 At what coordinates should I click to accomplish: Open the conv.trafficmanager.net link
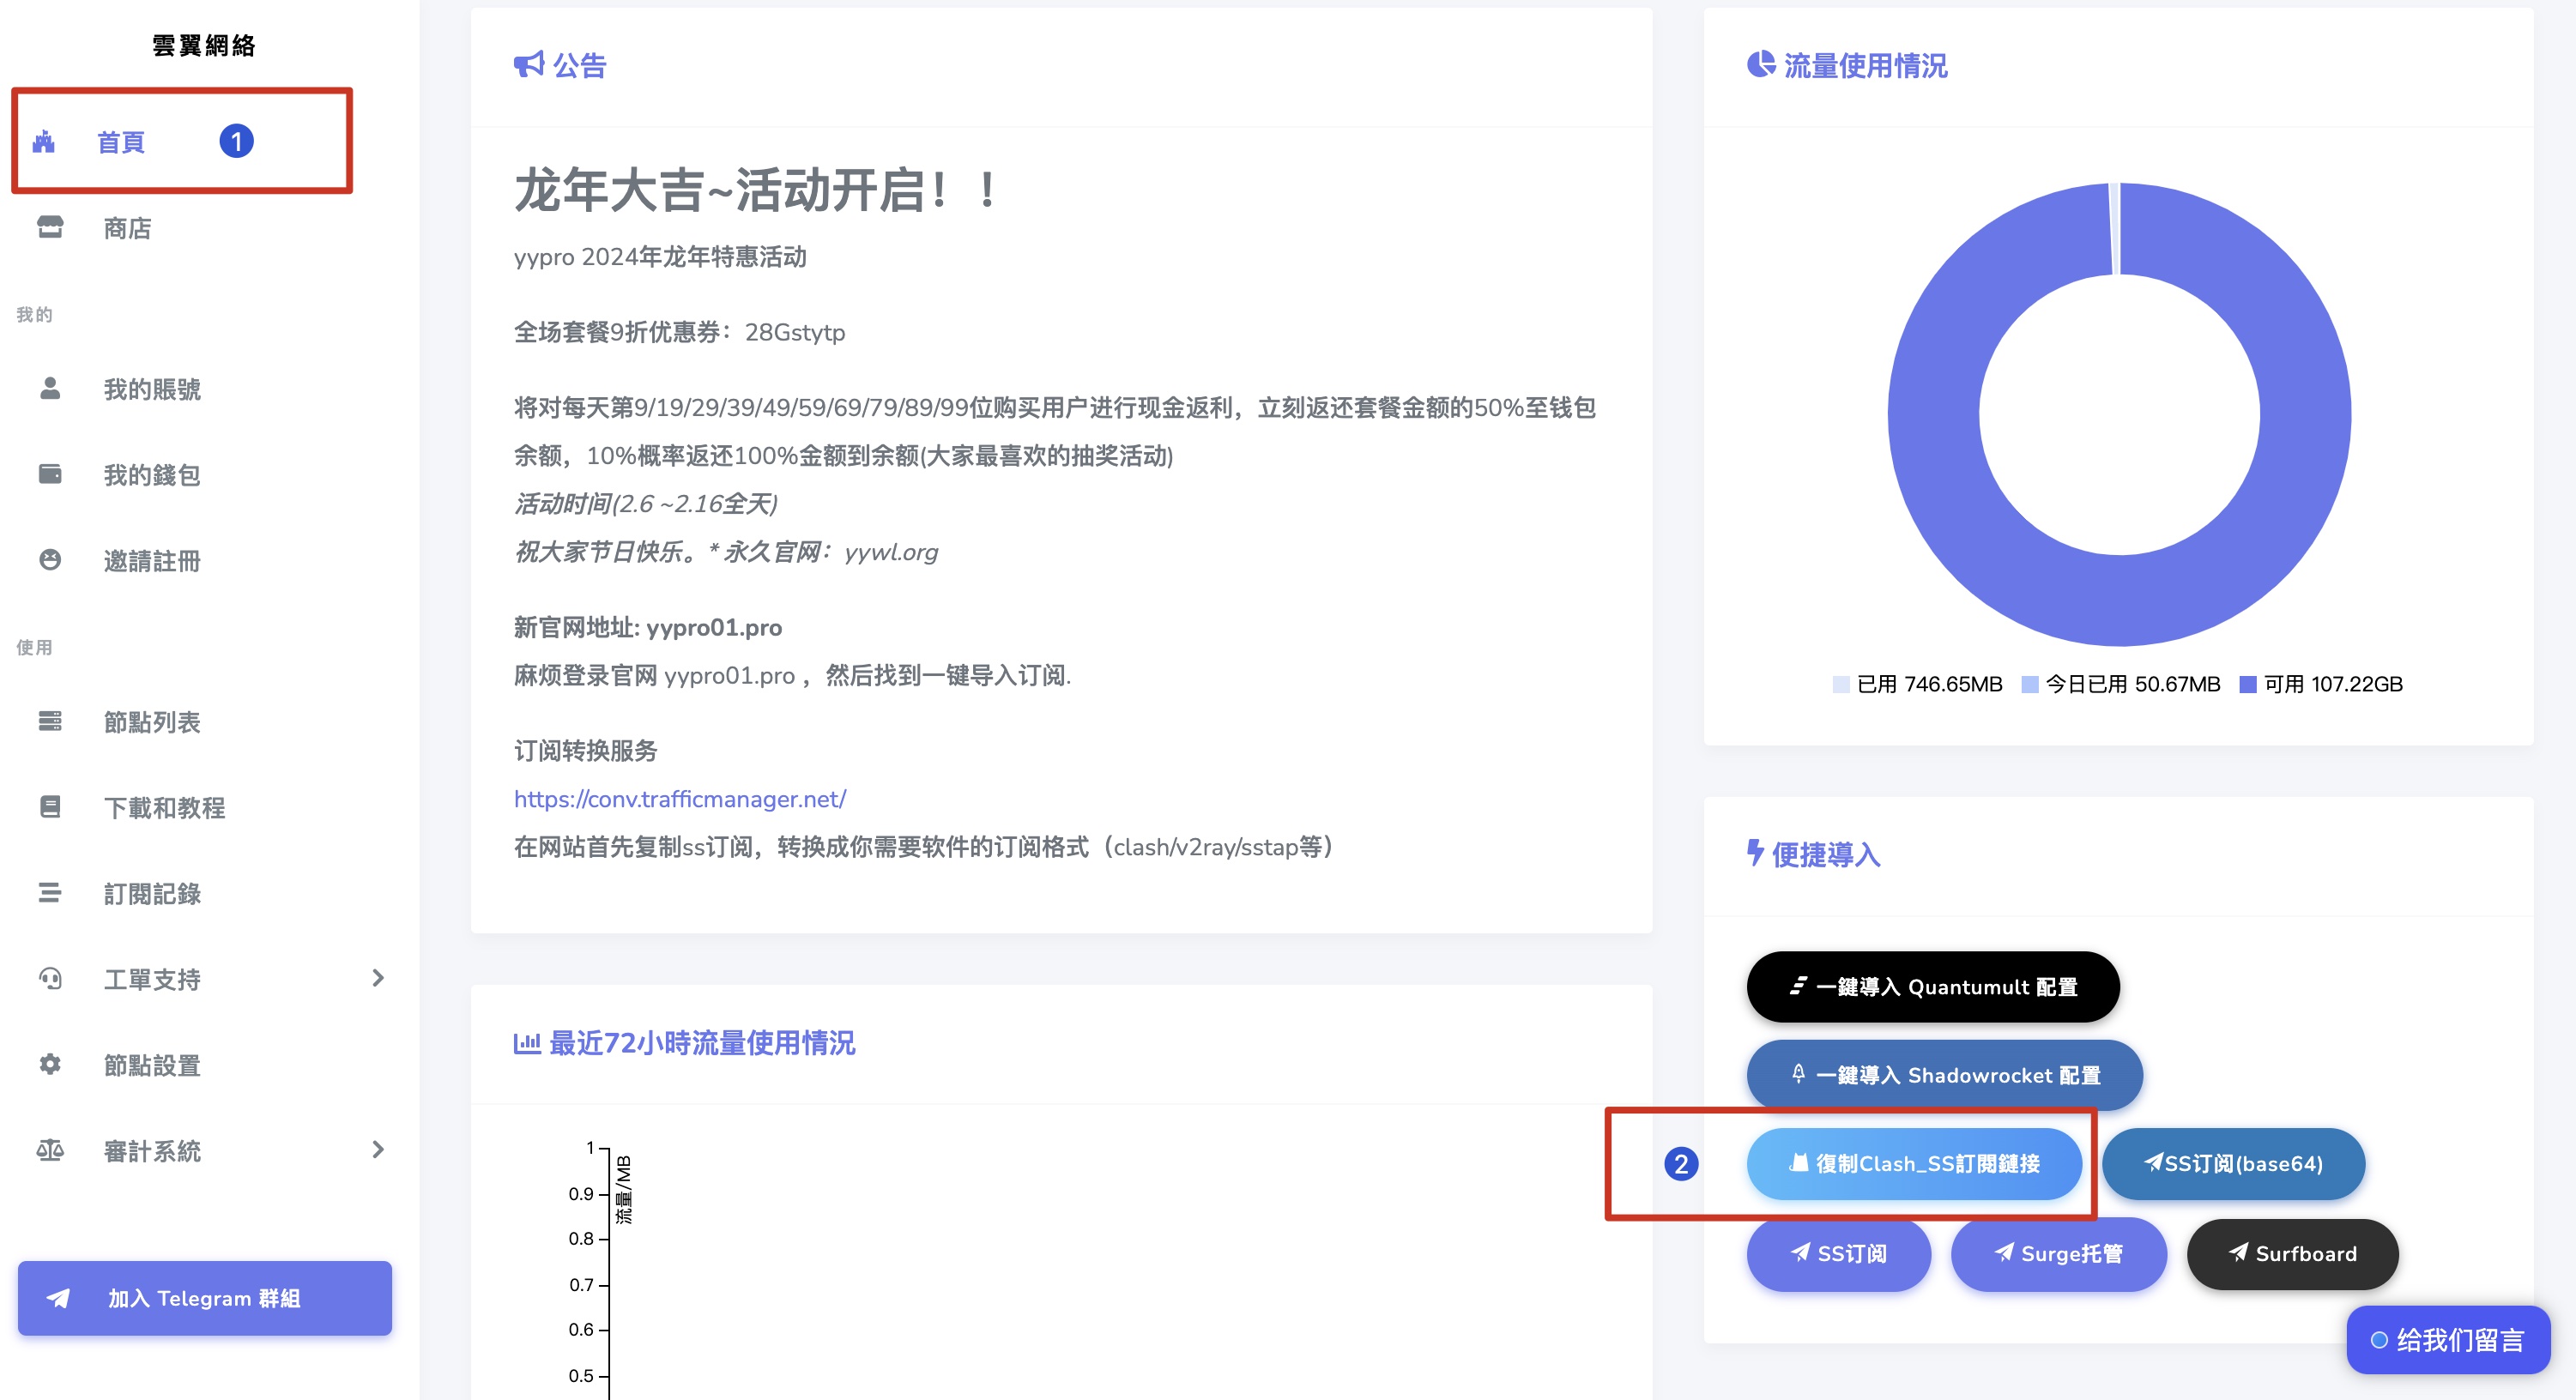point(679,799)
